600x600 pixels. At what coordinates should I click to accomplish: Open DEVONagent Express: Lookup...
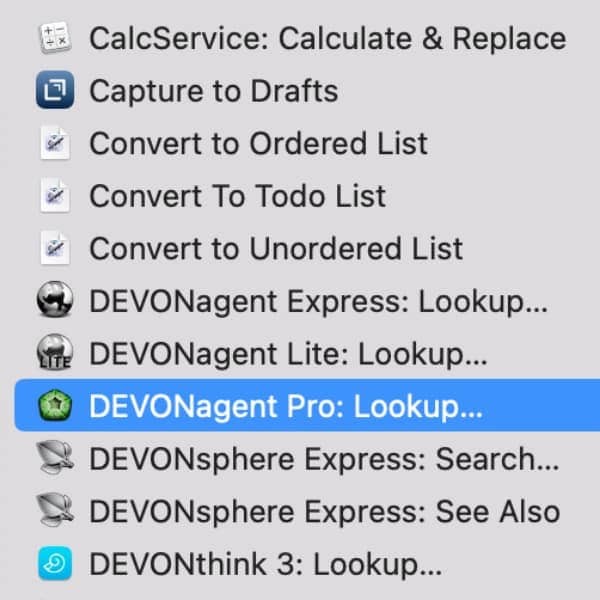pos(318,302)
